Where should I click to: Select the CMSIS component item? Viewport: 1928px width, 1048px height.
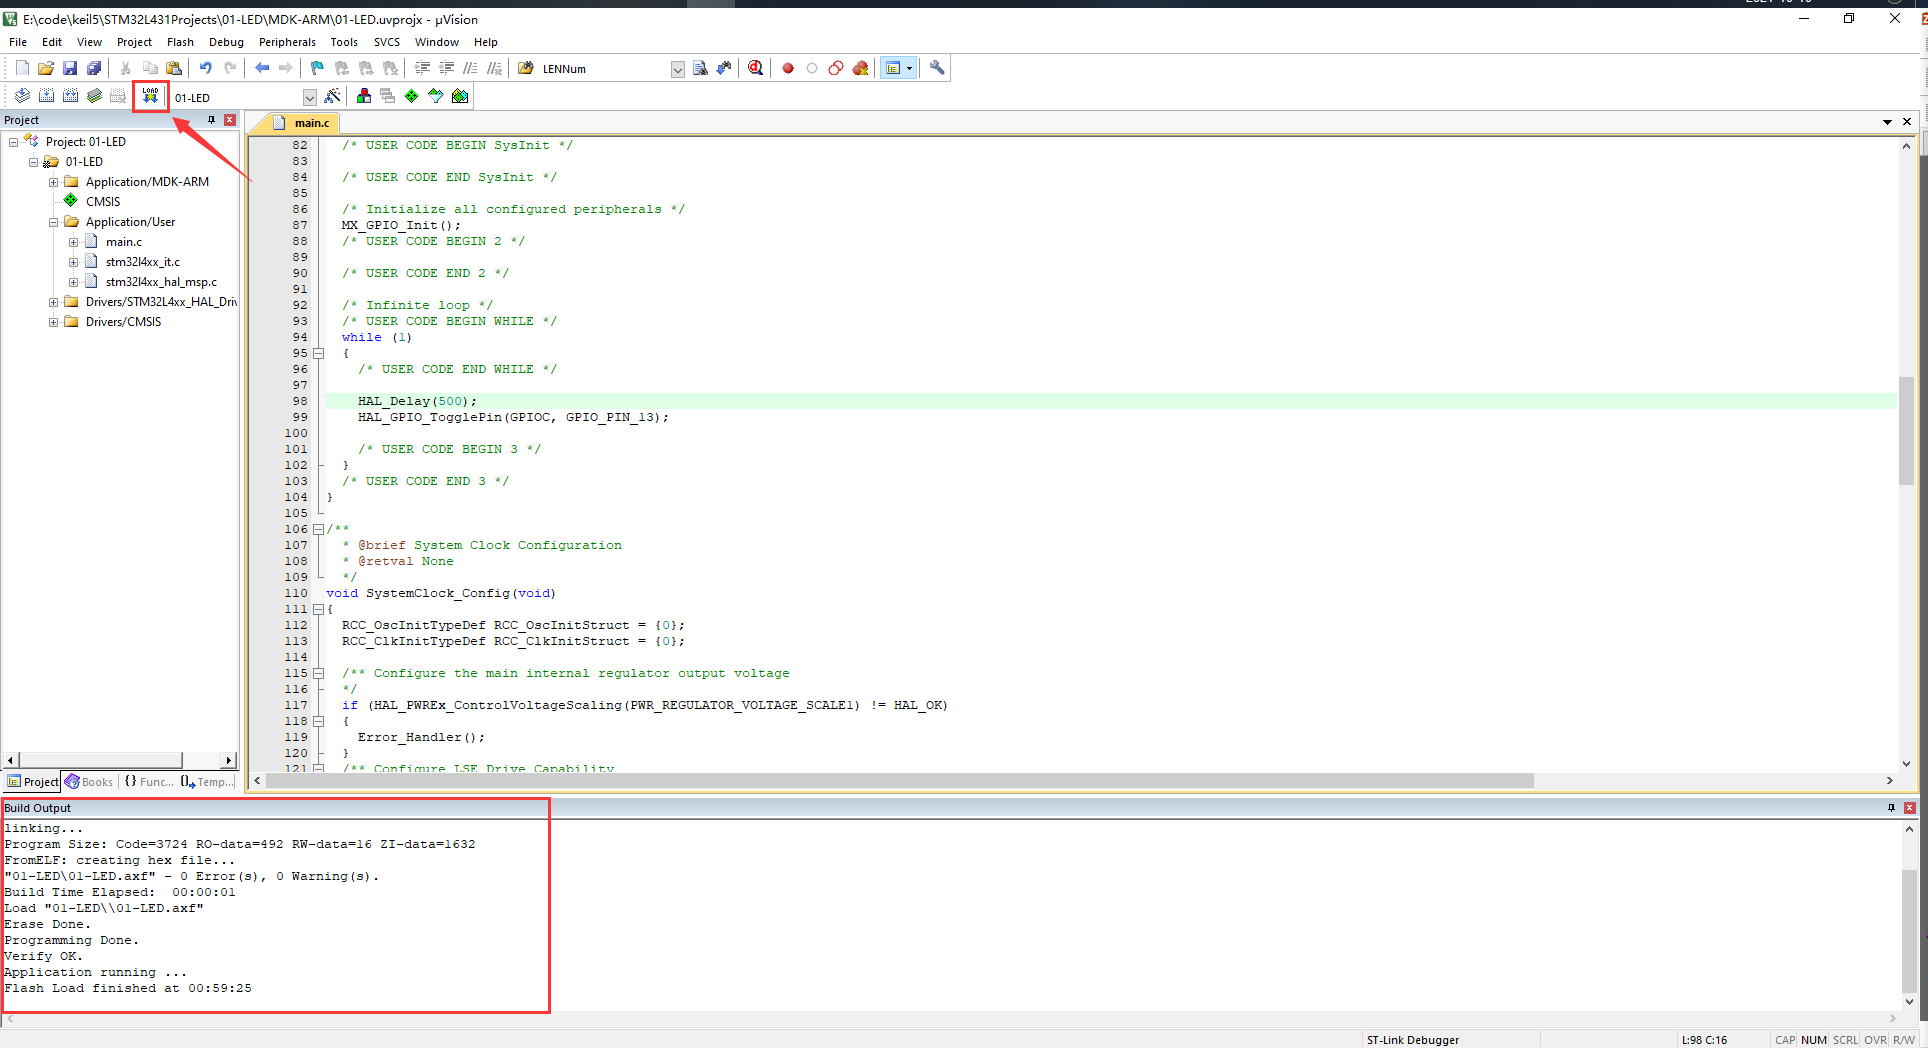(x=103, y=202)
